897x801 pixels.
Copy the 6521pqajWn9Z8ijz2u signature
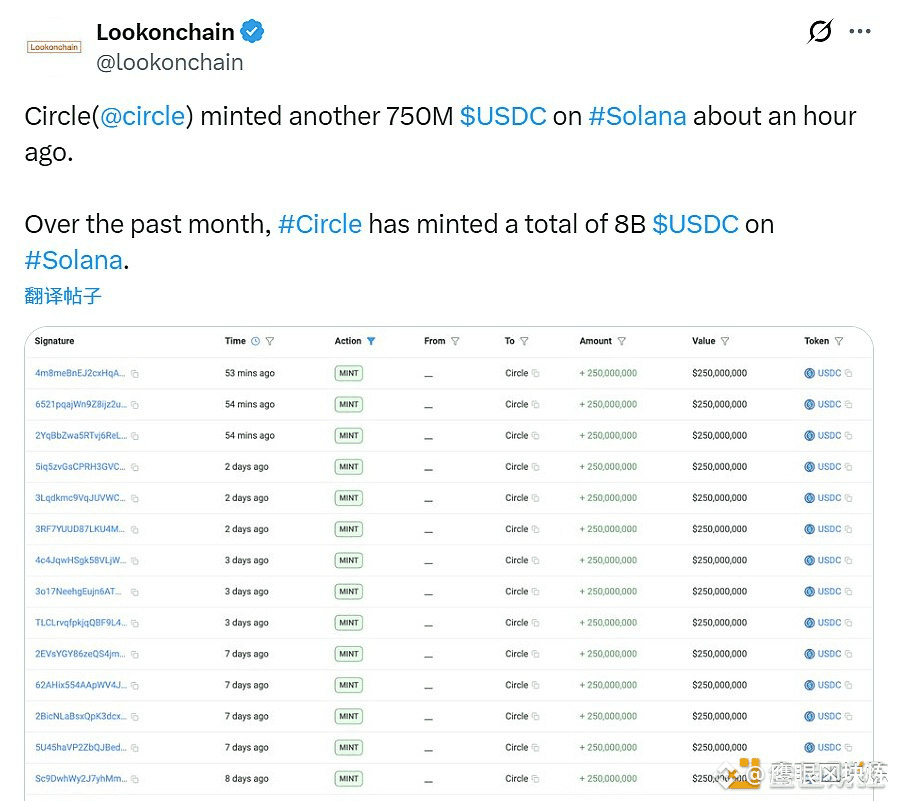[135, 404]
